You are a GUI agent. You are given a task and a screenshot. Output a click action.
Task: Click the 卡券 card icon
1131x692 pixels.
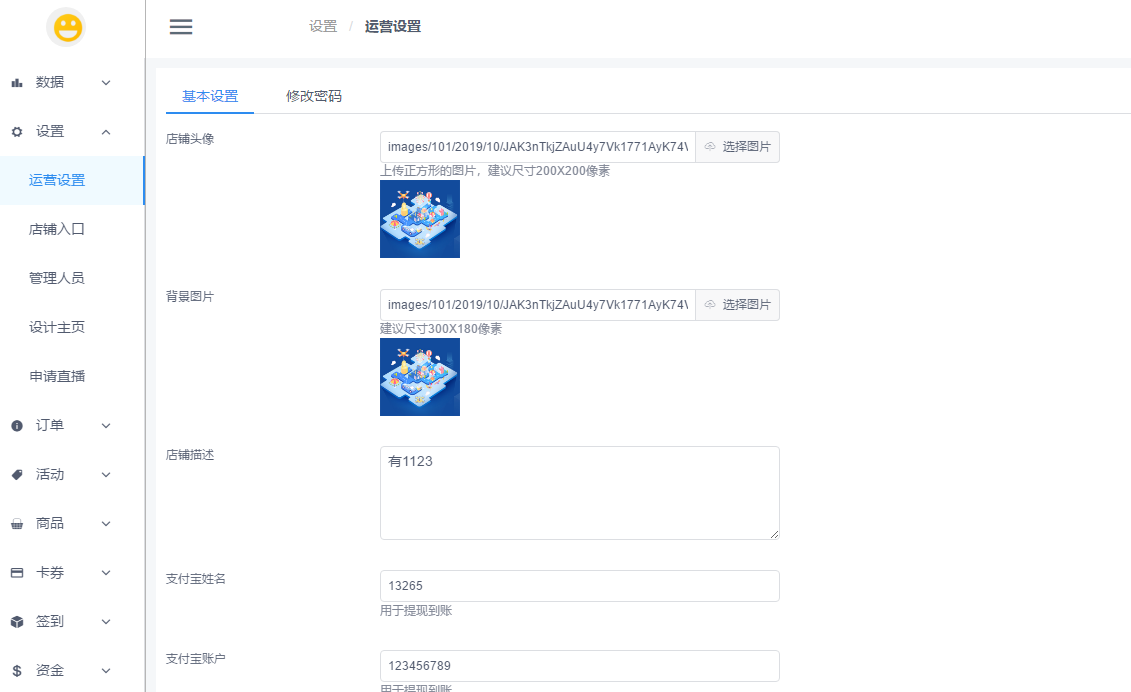(x=17, y=573)
